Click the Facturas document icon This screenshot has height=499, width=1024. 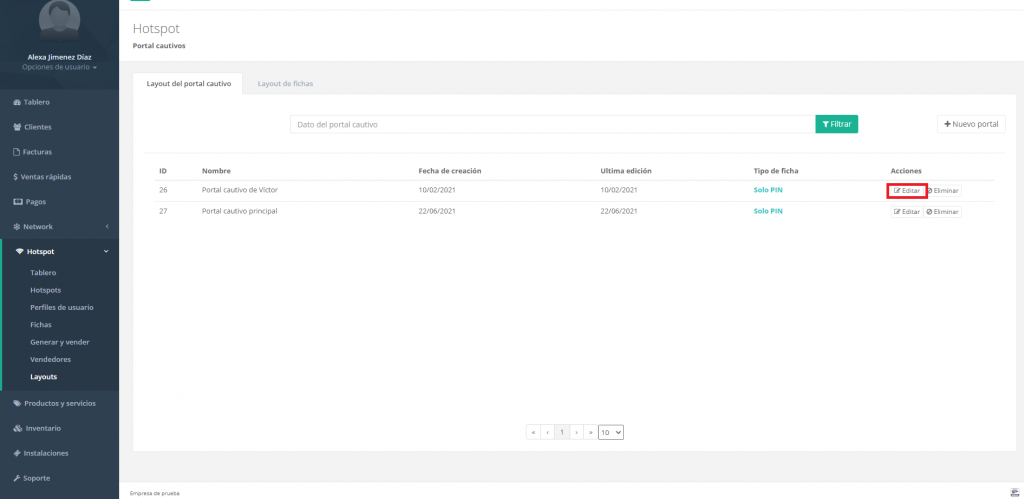coord(17,152)
